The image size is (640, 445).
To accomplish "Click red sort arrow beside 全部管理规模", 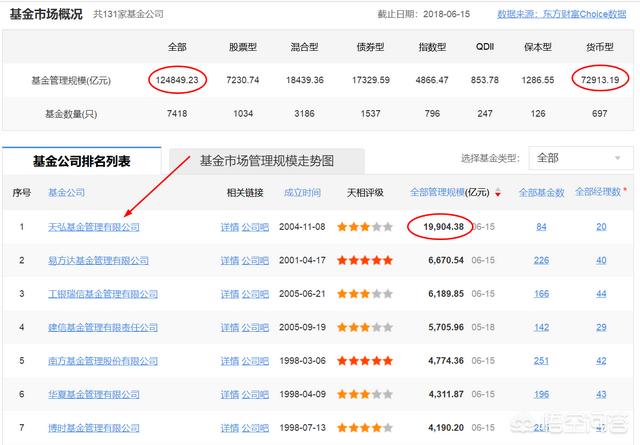I will tap(498, 193).
